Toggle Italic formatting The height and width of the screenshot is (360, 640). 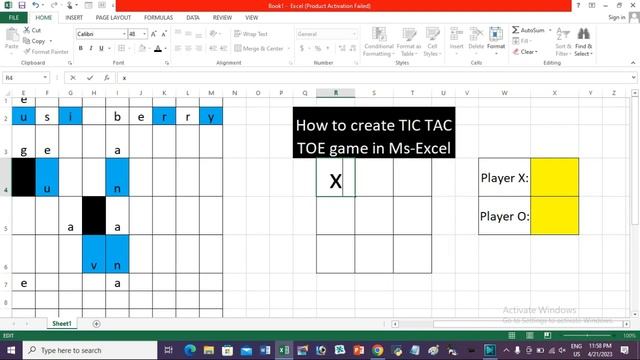tap(91, 48)
